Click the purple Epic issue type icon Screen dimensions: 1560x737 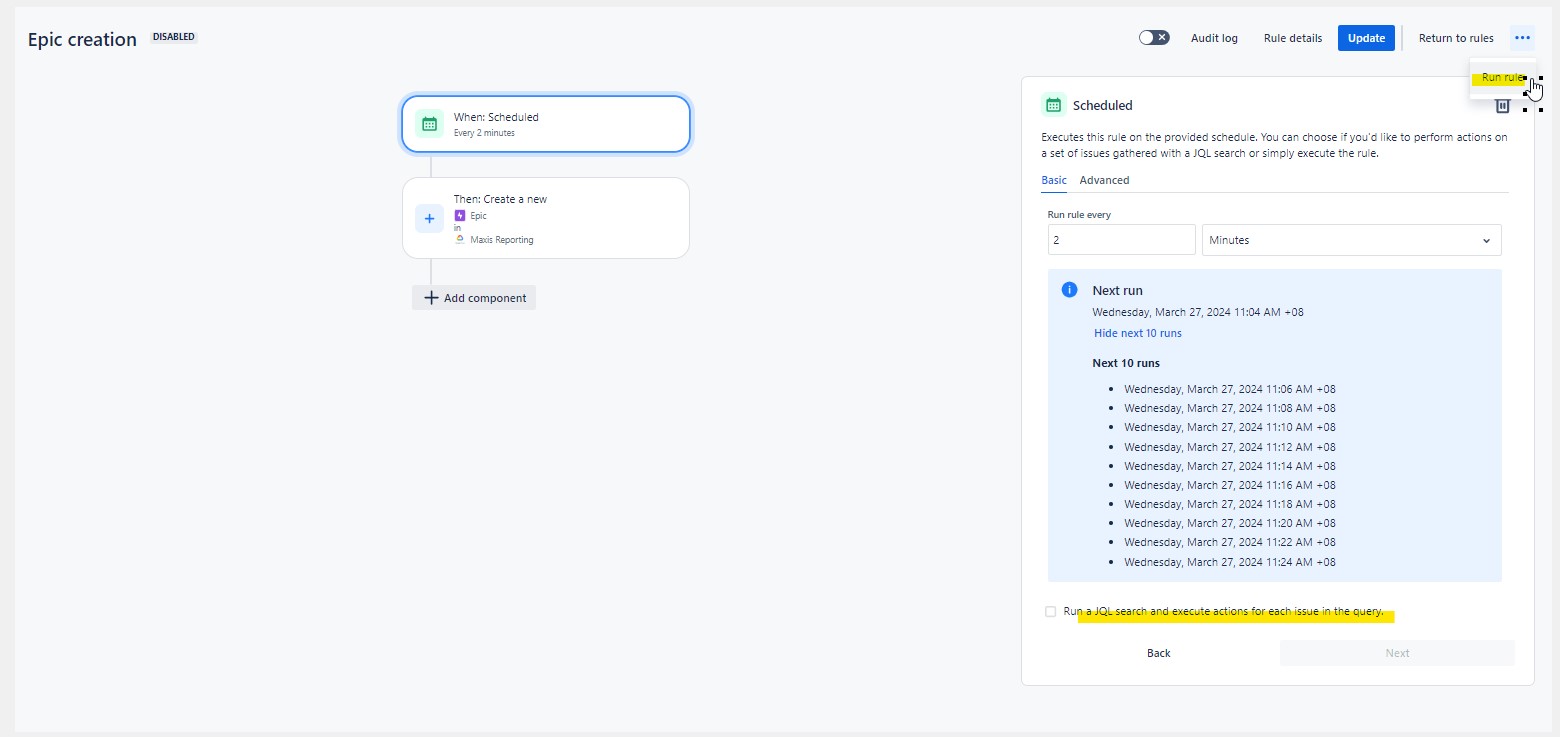click(x=460, y=215)
